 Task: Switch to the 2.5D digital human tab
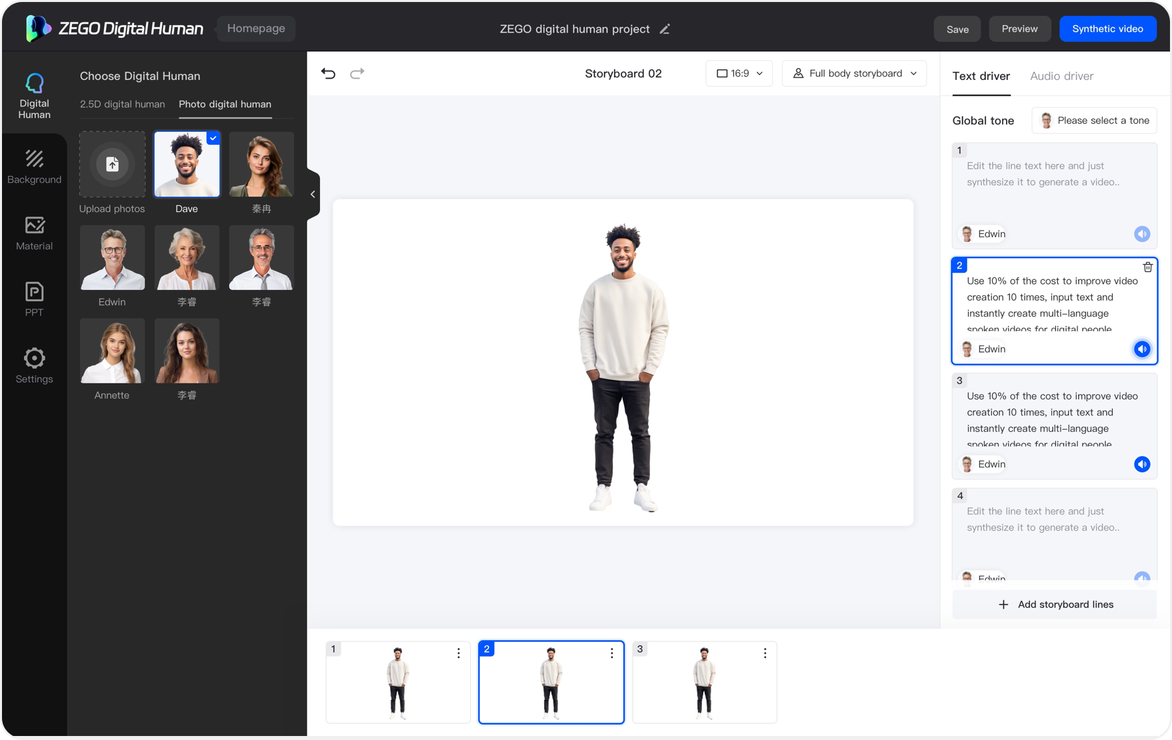(122, 104)
